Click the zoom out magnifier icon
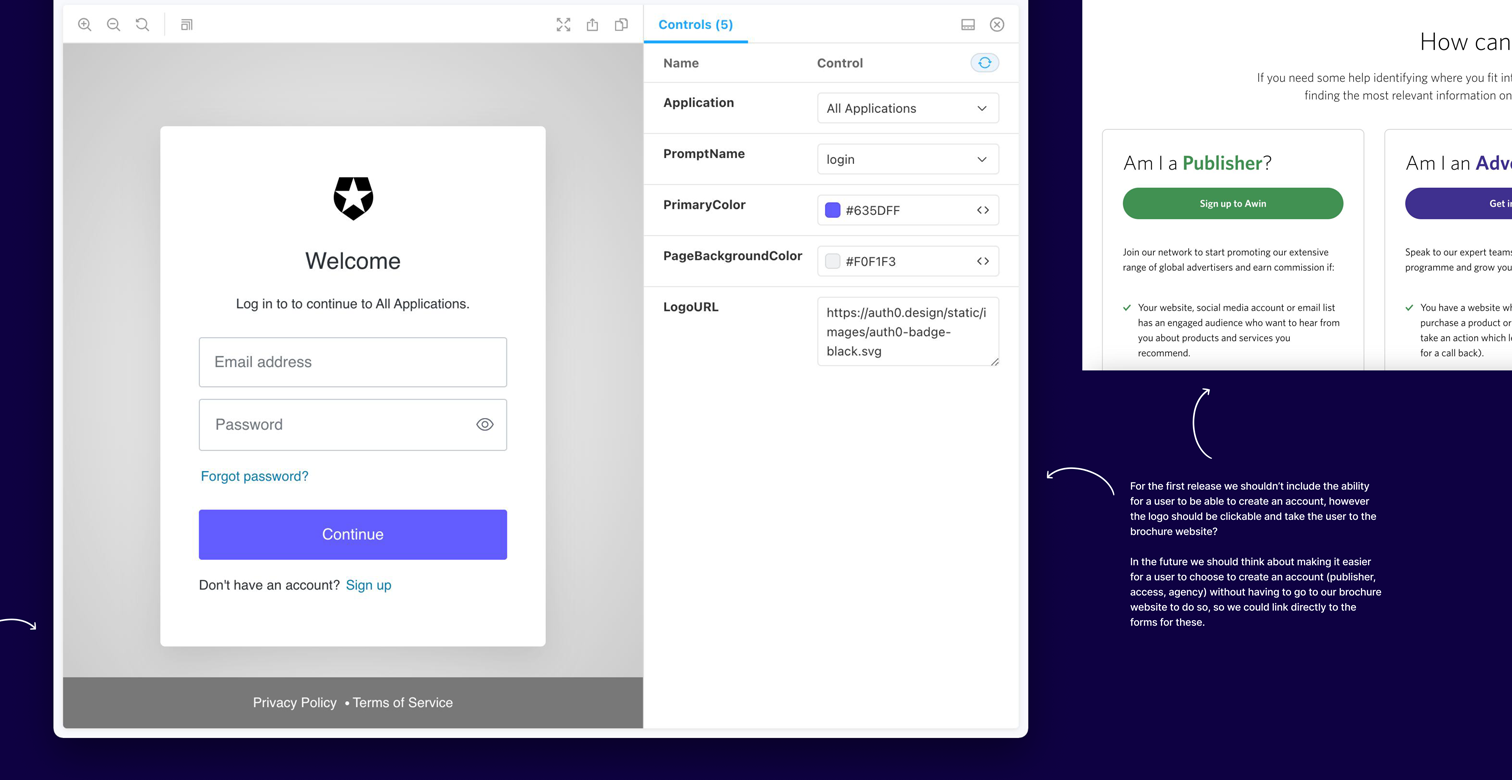 click(x=114, y=25)
